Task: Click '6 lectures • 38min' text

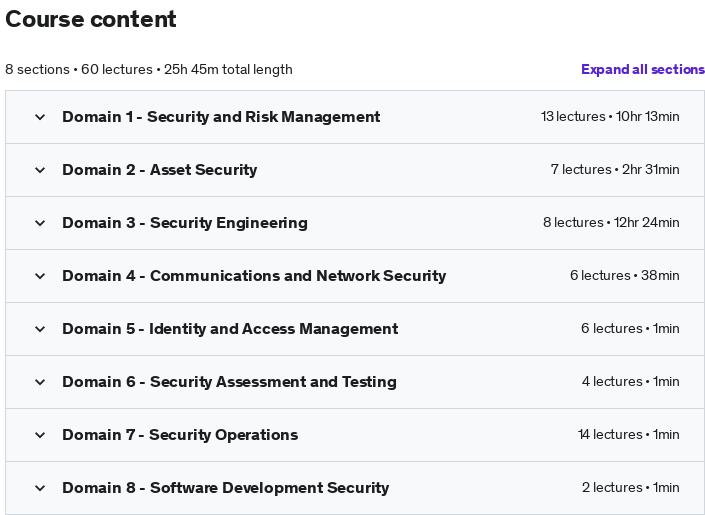Action: click(625, 275)
